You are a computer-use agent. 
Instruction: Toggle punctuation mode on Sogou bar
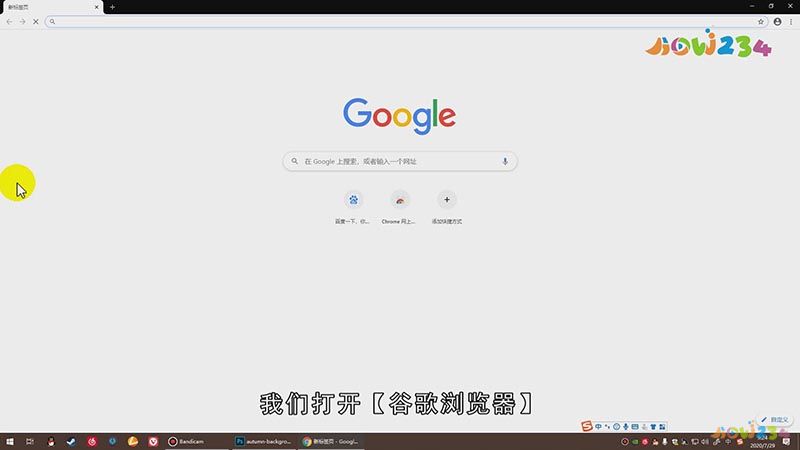(607, 427)
